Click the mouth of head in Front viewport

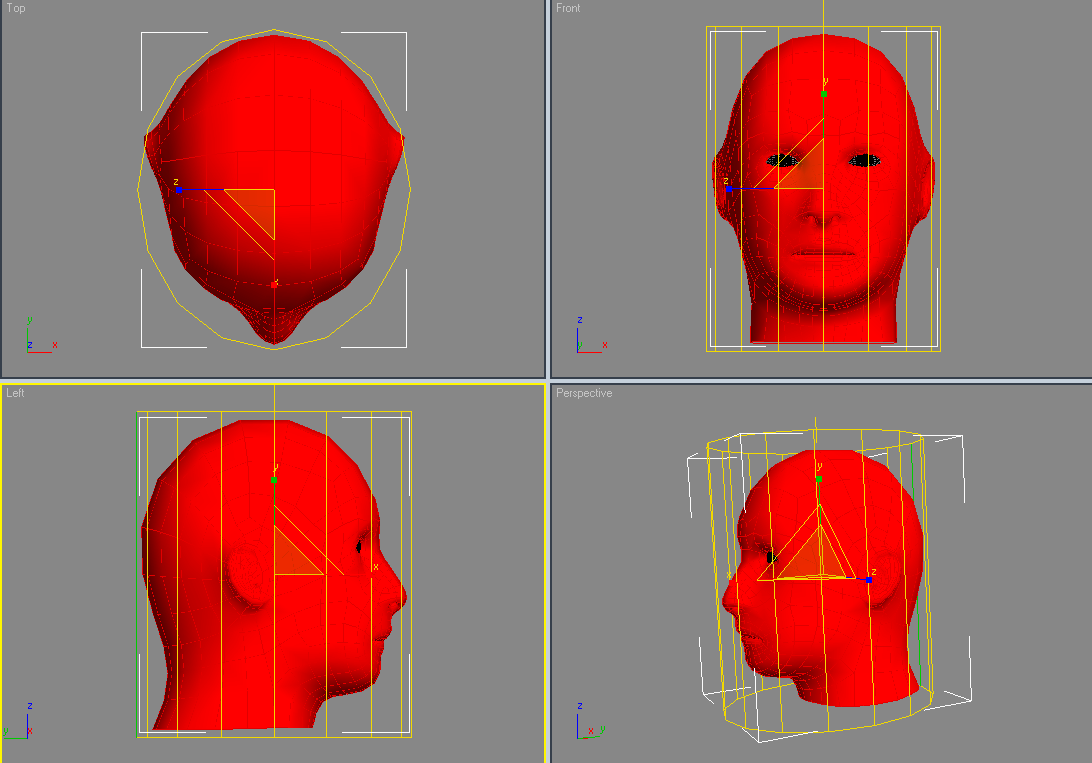[x=823, y=253]
